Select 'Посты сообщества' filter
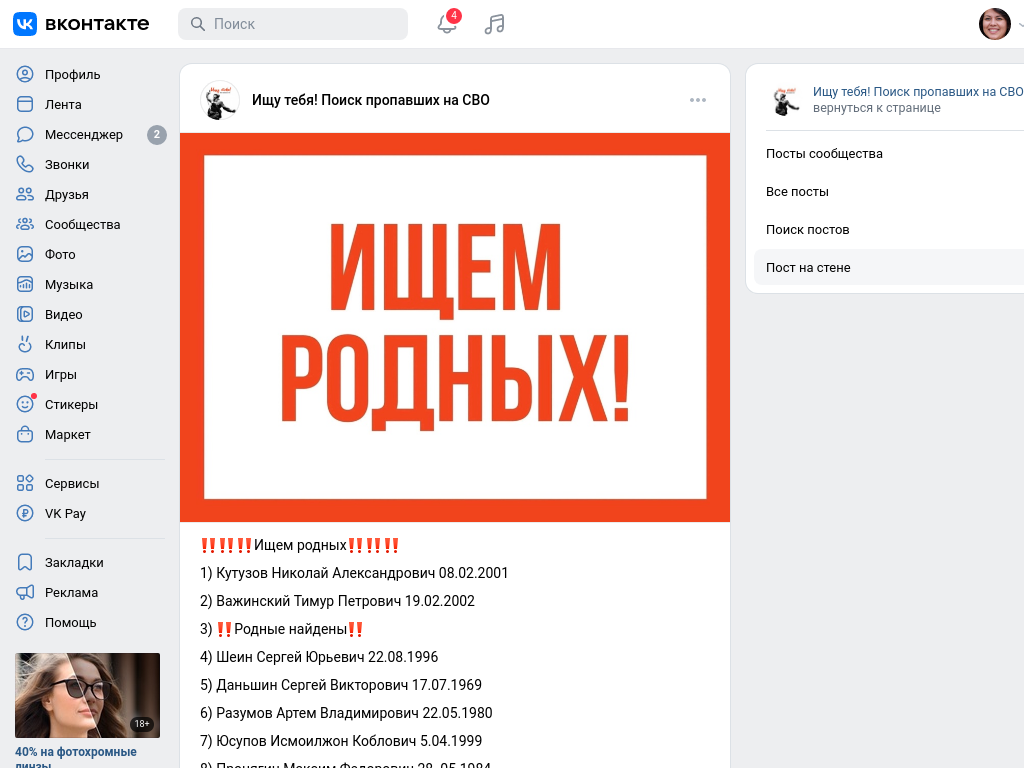This screenshot has width=1024, height=768. 824,154
